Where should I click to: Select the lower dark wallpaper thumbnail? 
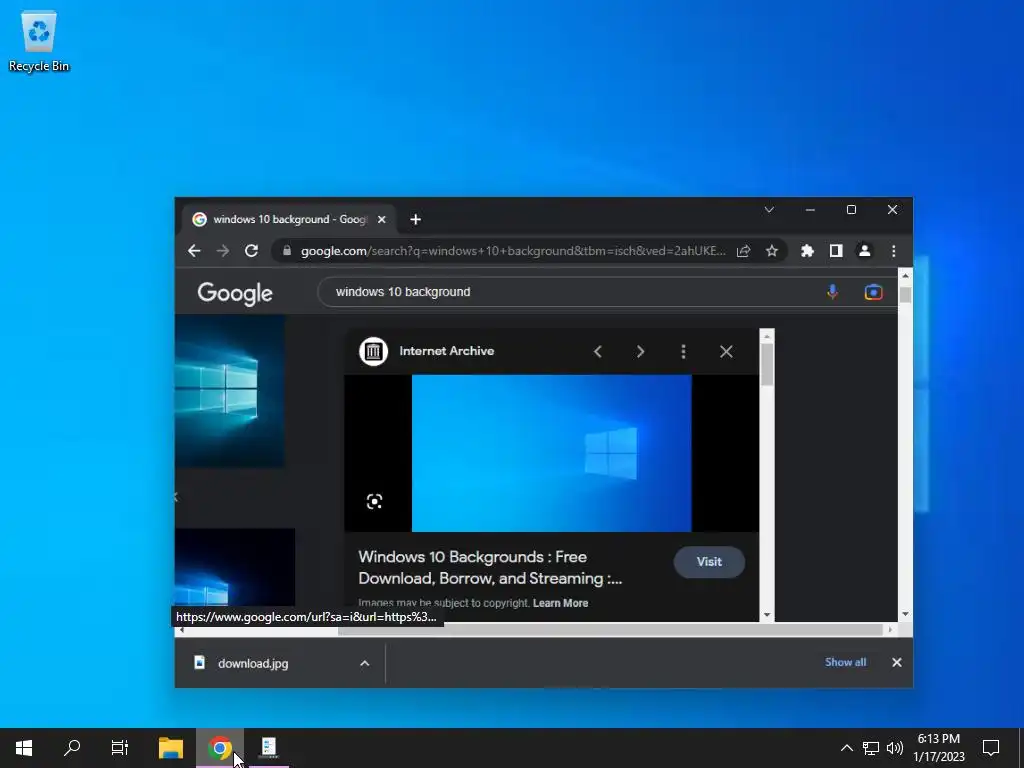tap(234, 567)
